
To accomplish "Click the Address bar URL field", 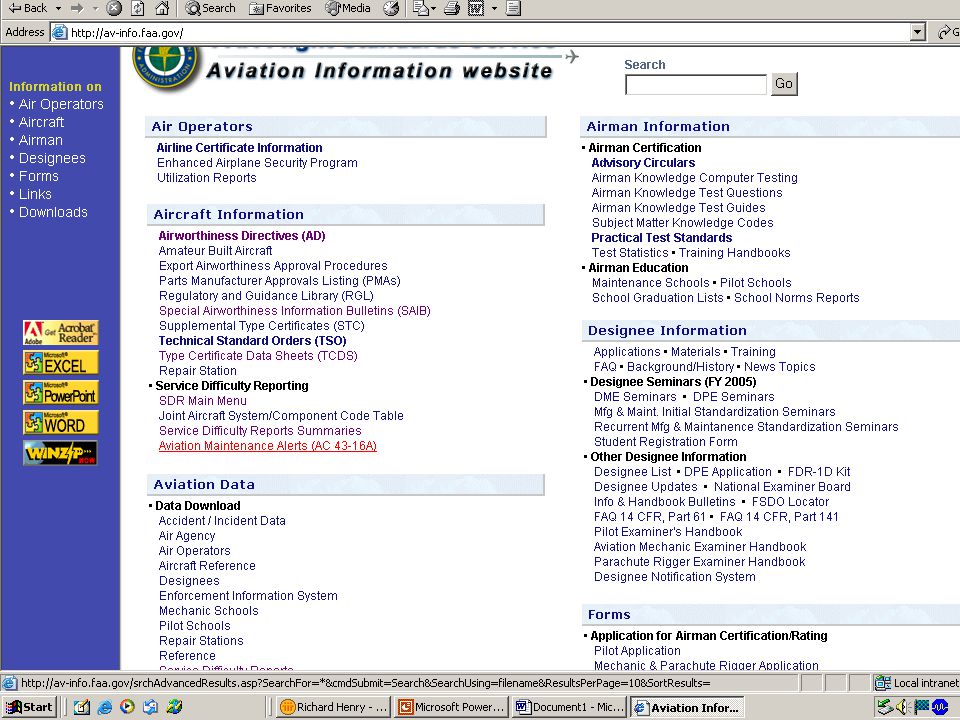I will click(x=481, y=32).
